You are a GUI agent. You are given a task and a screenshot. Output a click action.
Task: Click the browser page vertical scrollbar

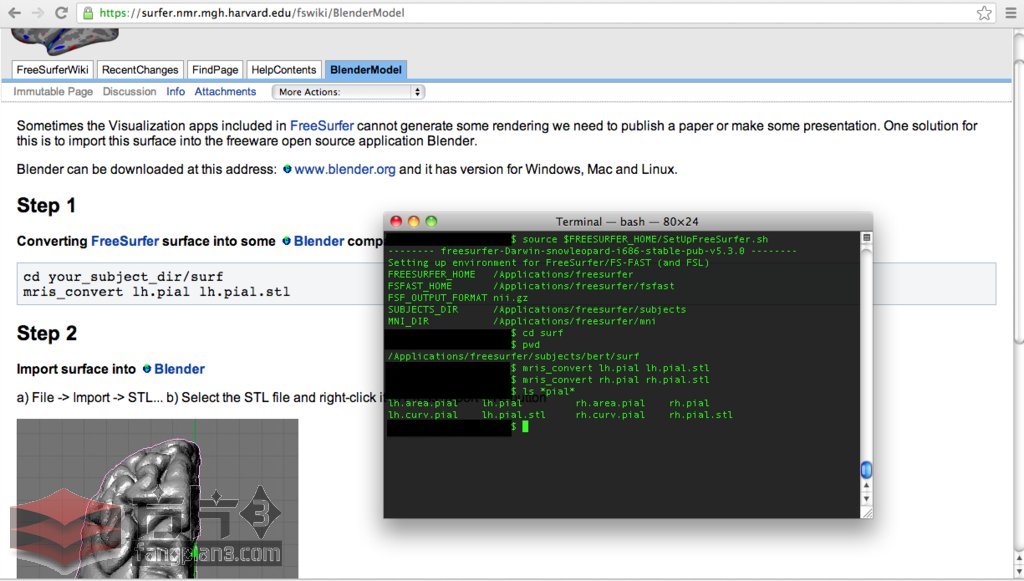click(x=1018, y=202)
